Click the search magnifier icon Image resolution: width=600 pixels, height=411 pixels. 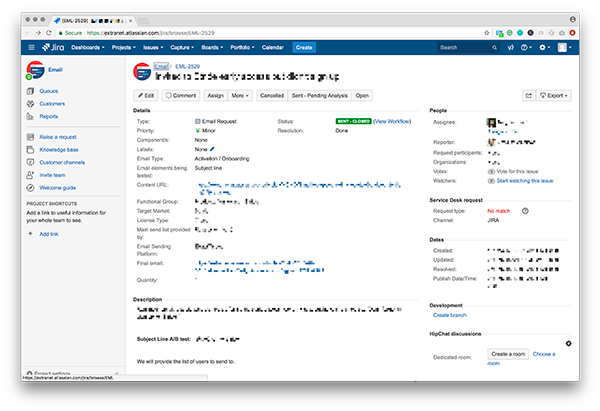pos(494,47)
